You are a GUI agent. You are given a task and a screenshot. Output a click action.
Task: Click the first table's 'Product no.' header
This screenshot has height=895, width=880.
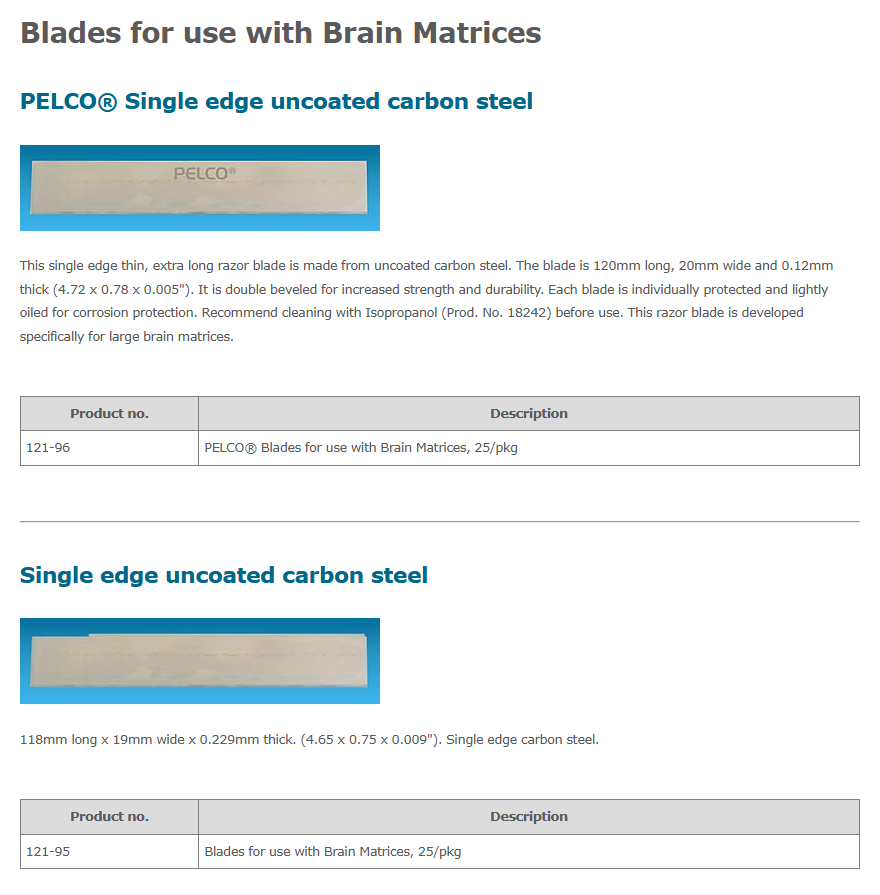click(x=110, y=414)
